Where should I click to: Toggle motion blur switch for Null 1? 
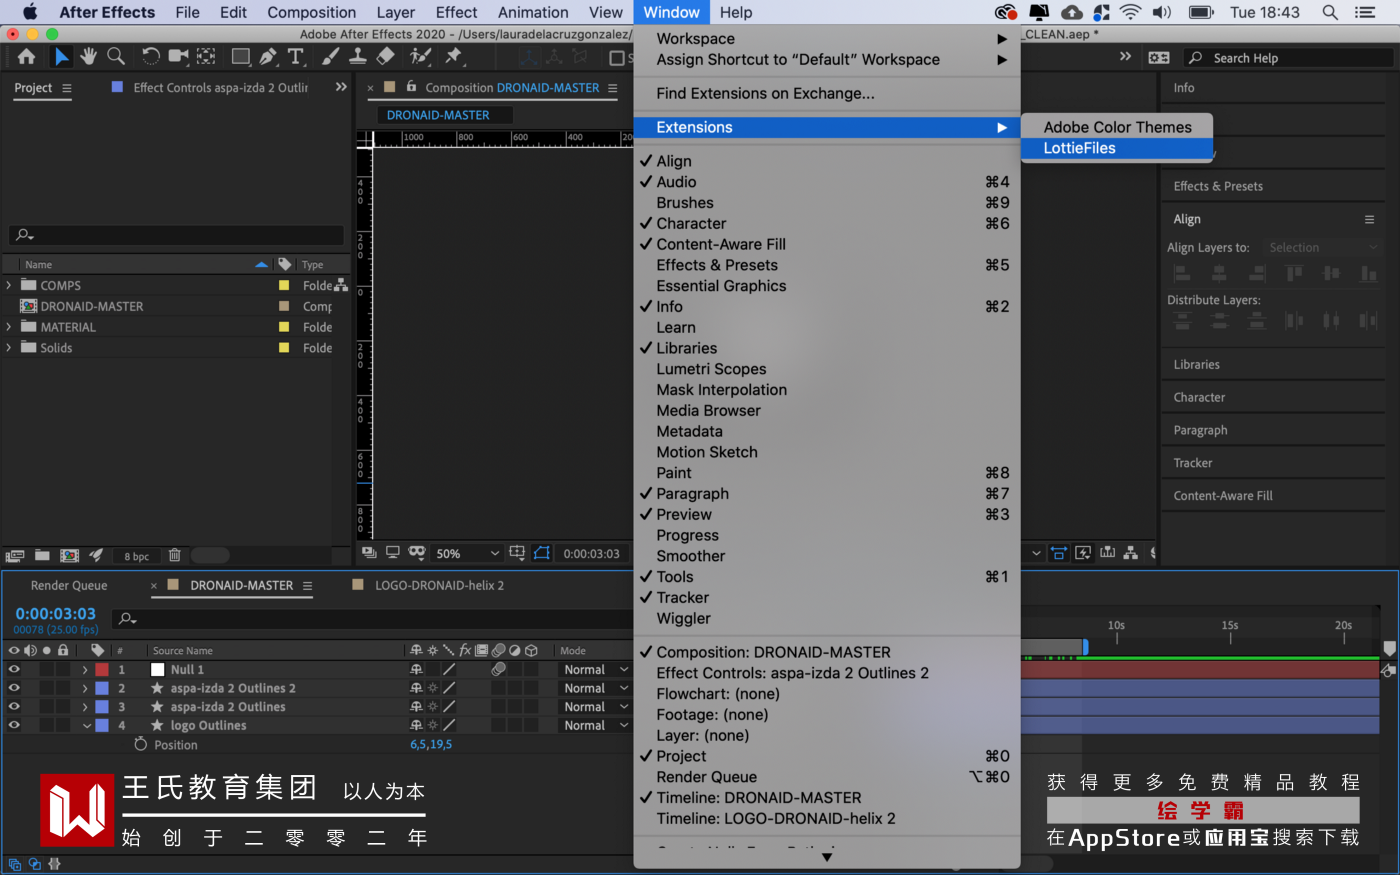click(x=498, y=670)
